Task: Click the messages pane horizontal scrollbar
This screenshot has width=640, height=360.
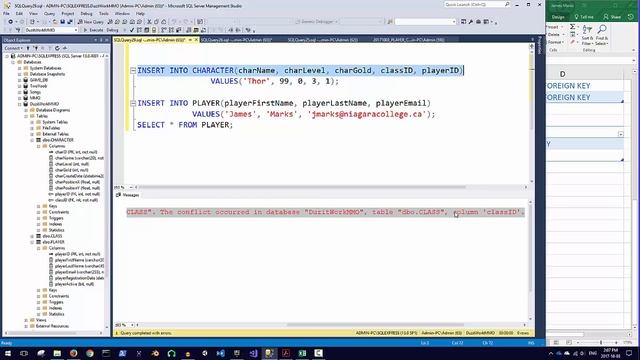Action: tap(375, 325)
